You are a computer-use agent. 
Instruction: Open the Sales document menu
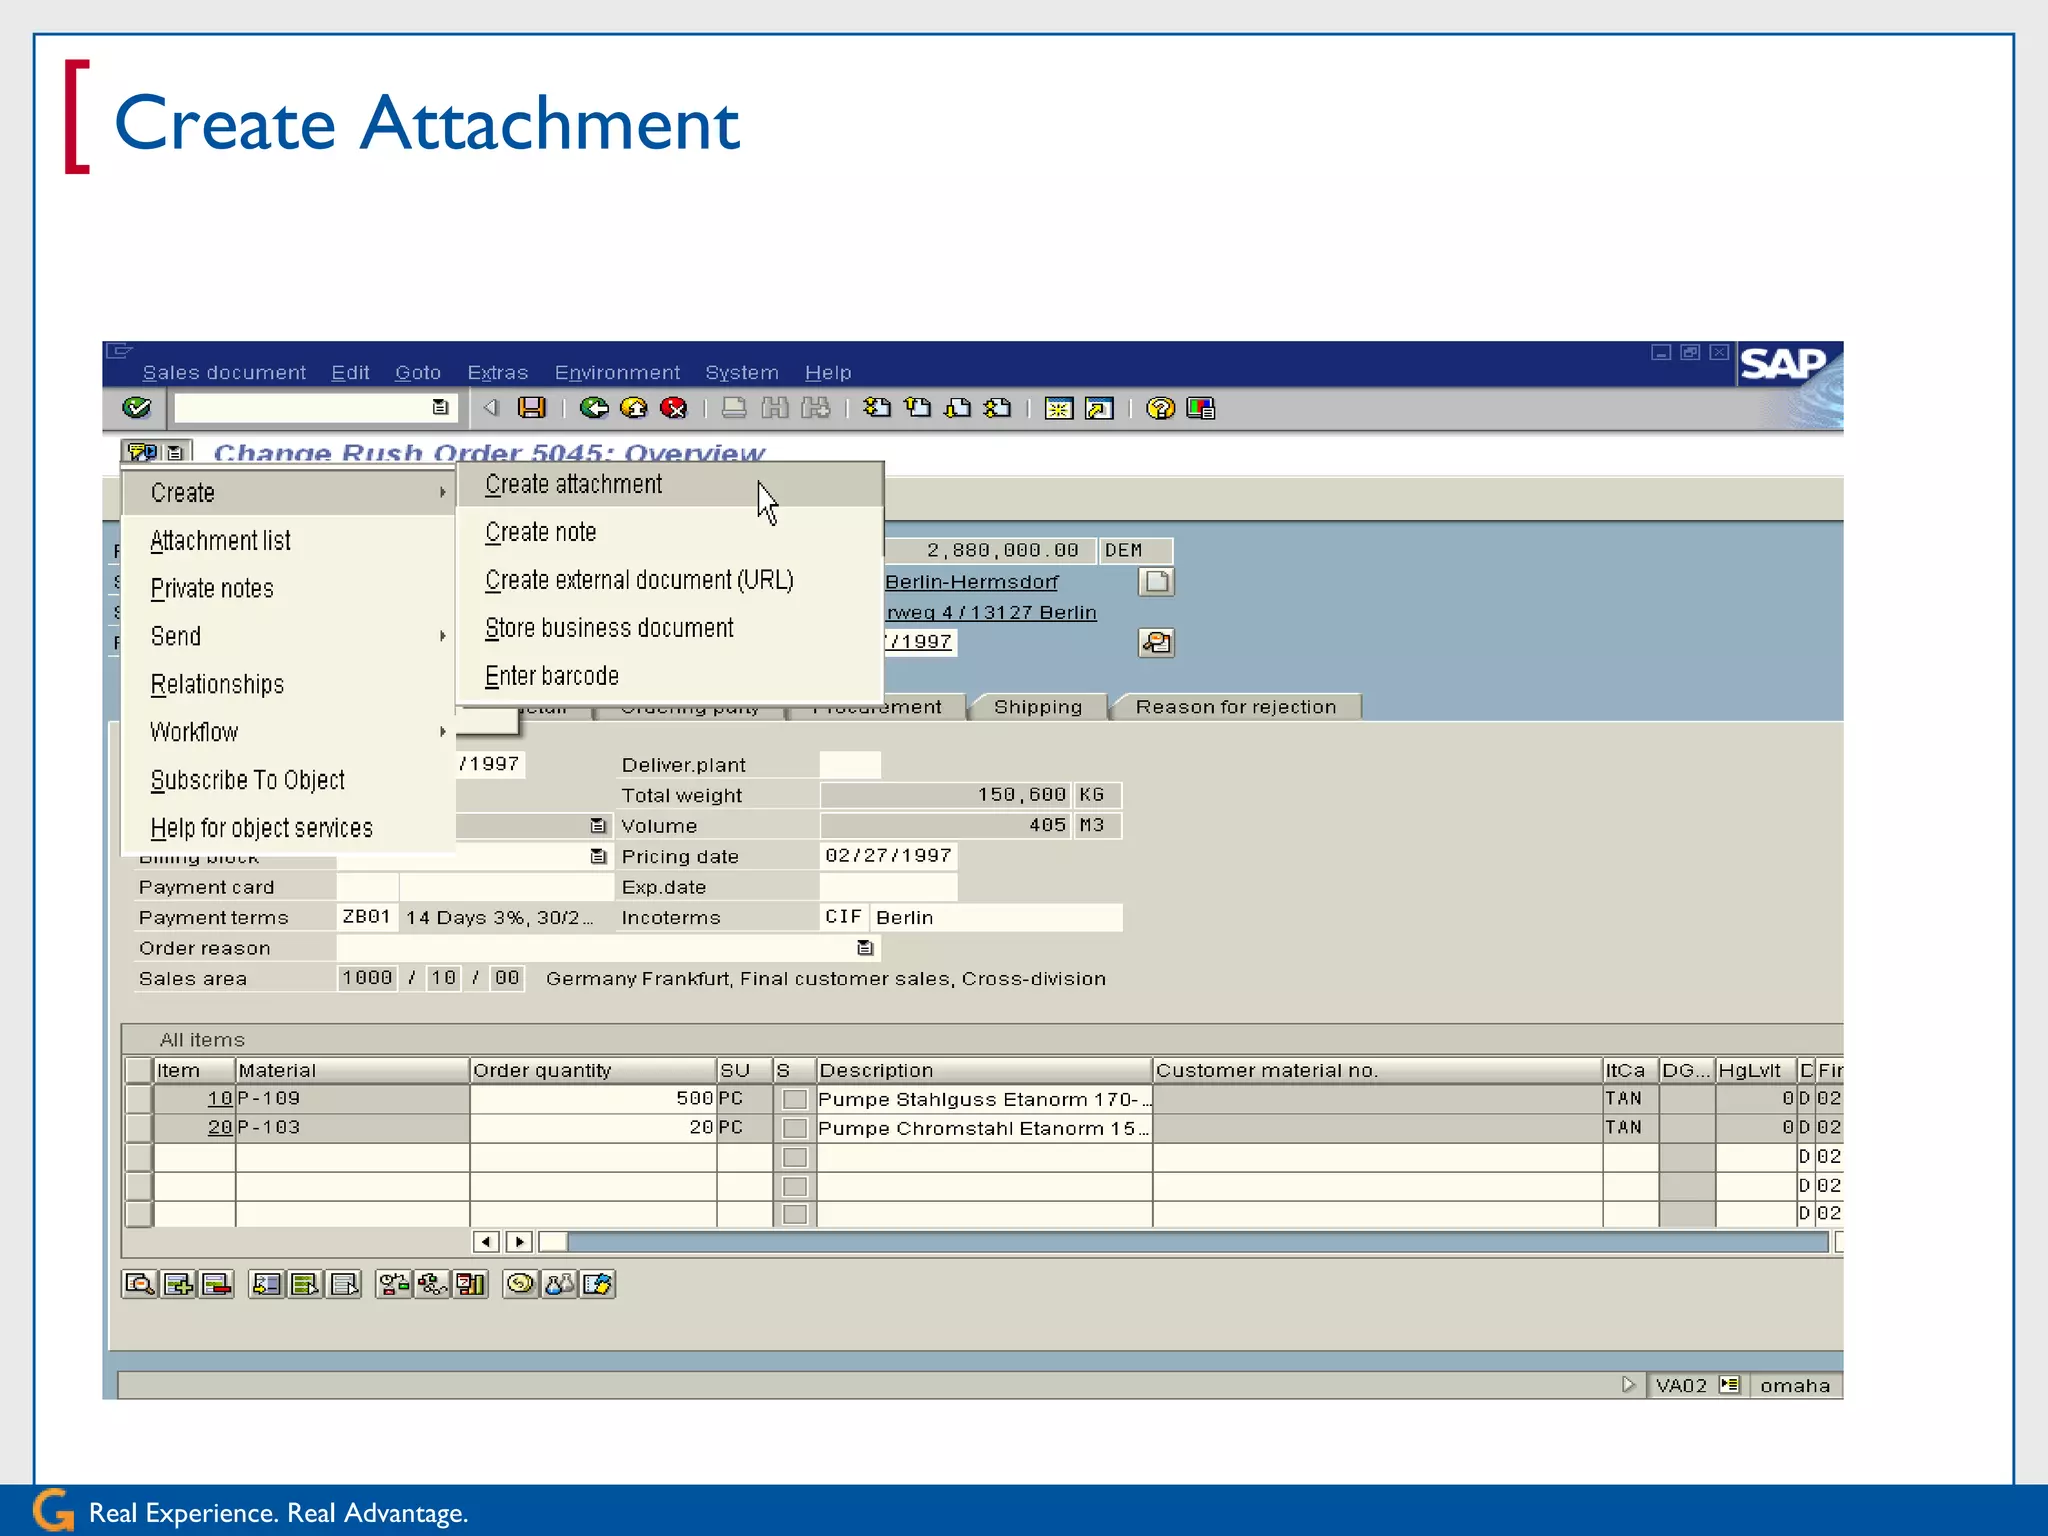tap(224, 372)
